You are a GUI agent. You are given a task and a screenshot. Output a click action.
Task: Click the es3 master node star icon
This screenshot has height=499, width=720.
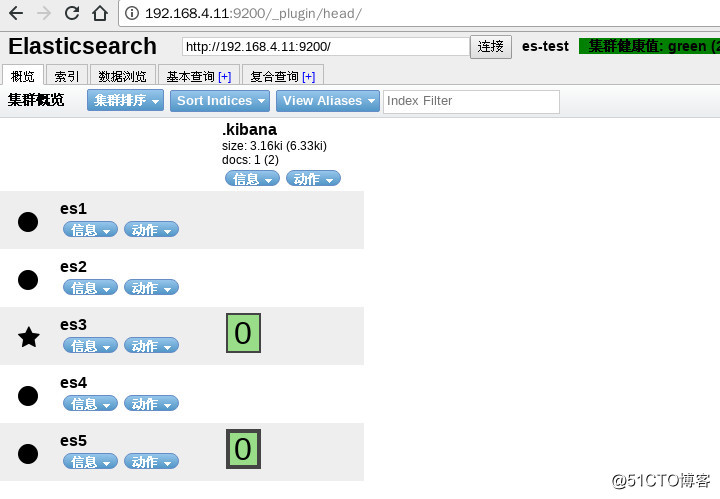[x=28, y=337]
